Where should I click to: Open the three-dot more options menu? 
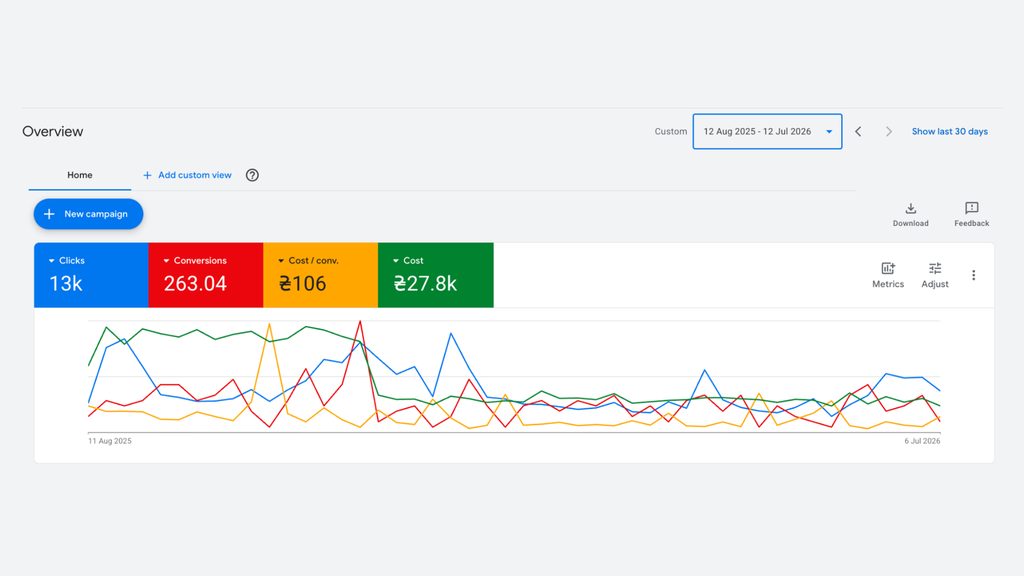(x=973, y=275)
